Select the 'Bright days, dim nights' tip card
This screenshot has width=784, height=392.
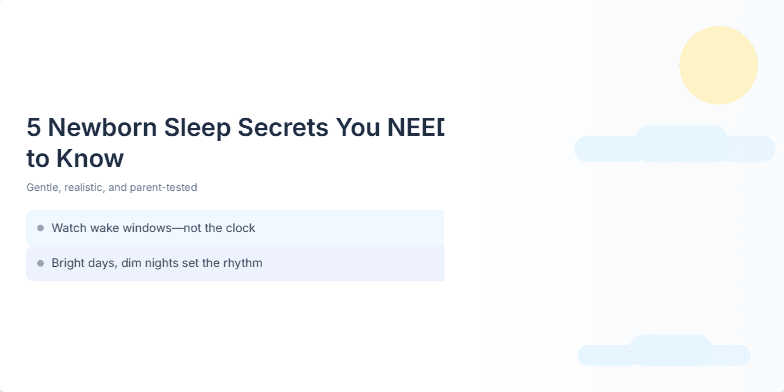(235, 263)
